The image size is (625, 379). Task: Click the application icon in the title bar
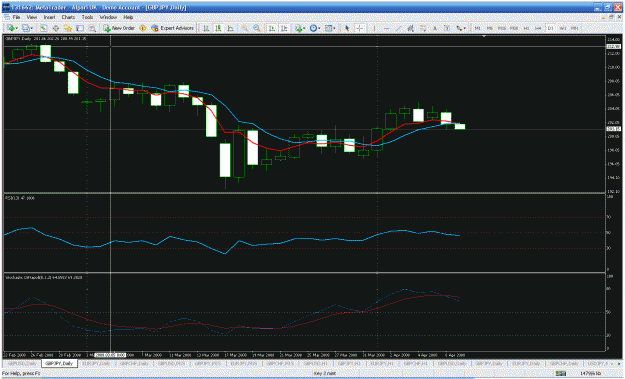[7, 7]
